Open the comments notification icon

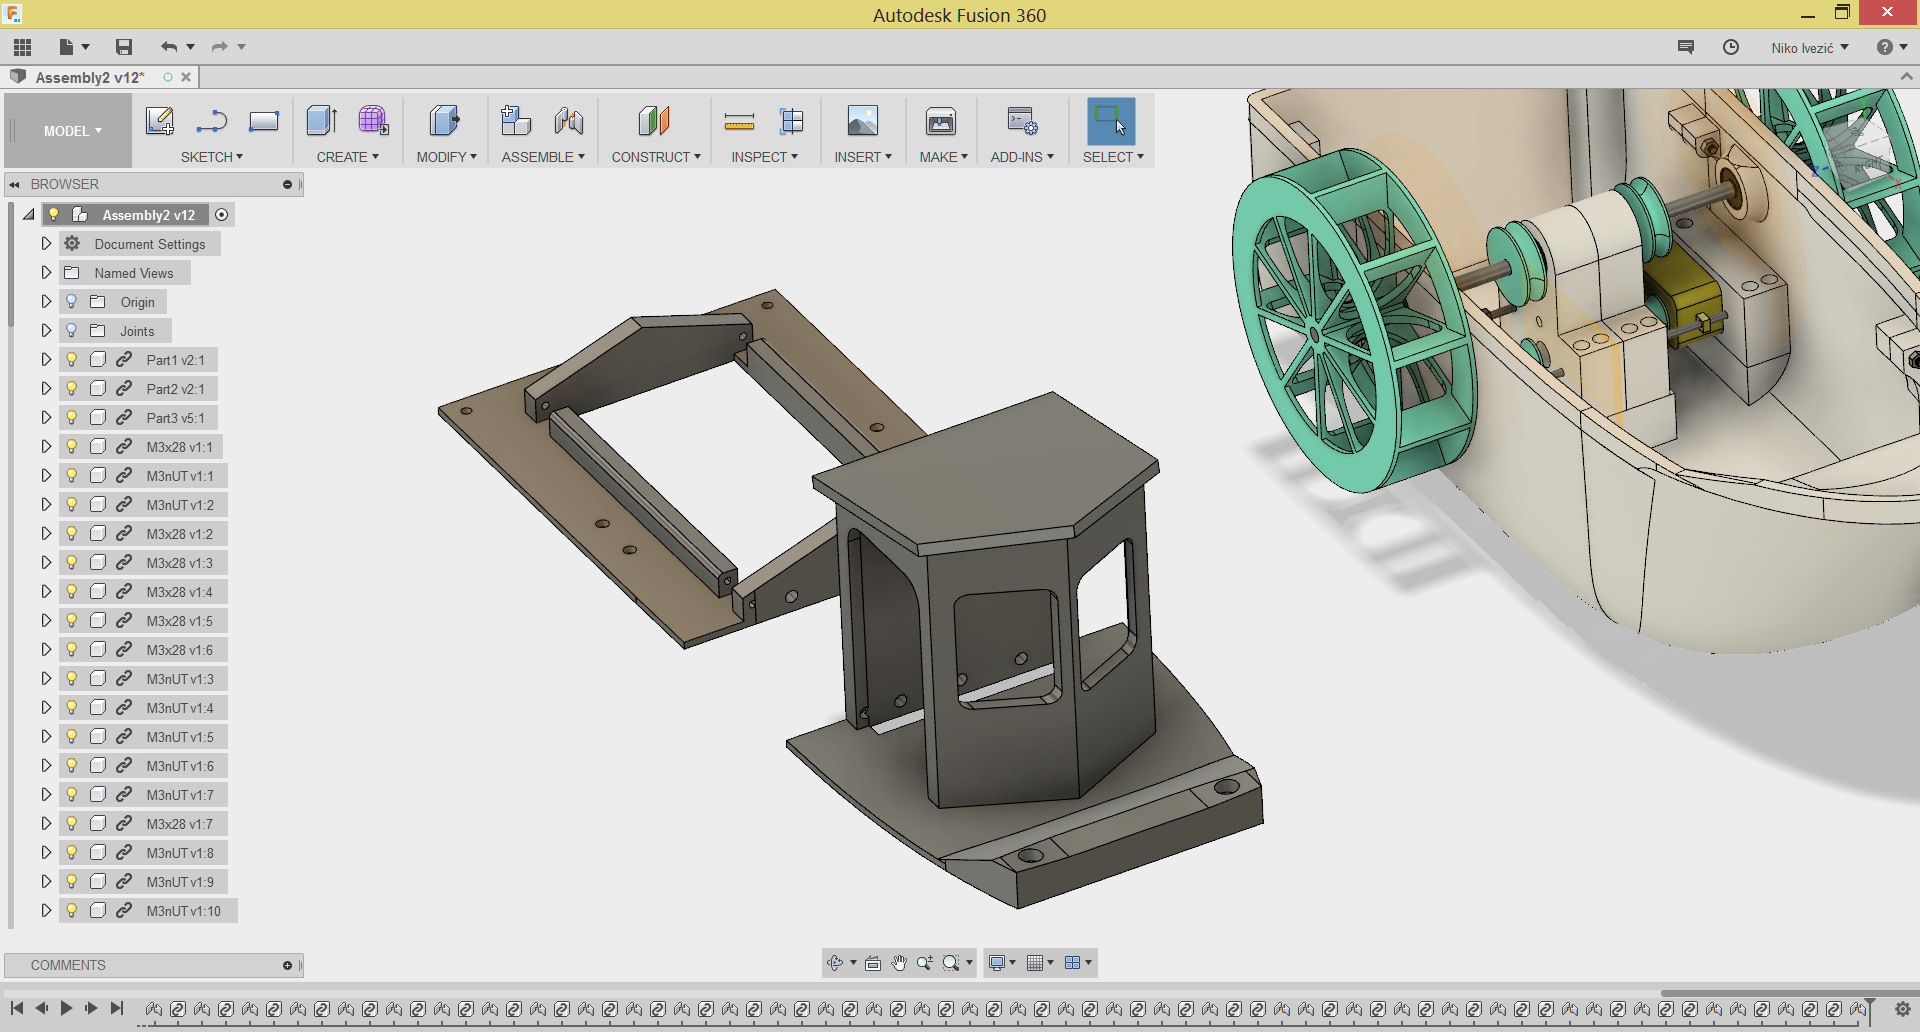[x=1686, y=47]
